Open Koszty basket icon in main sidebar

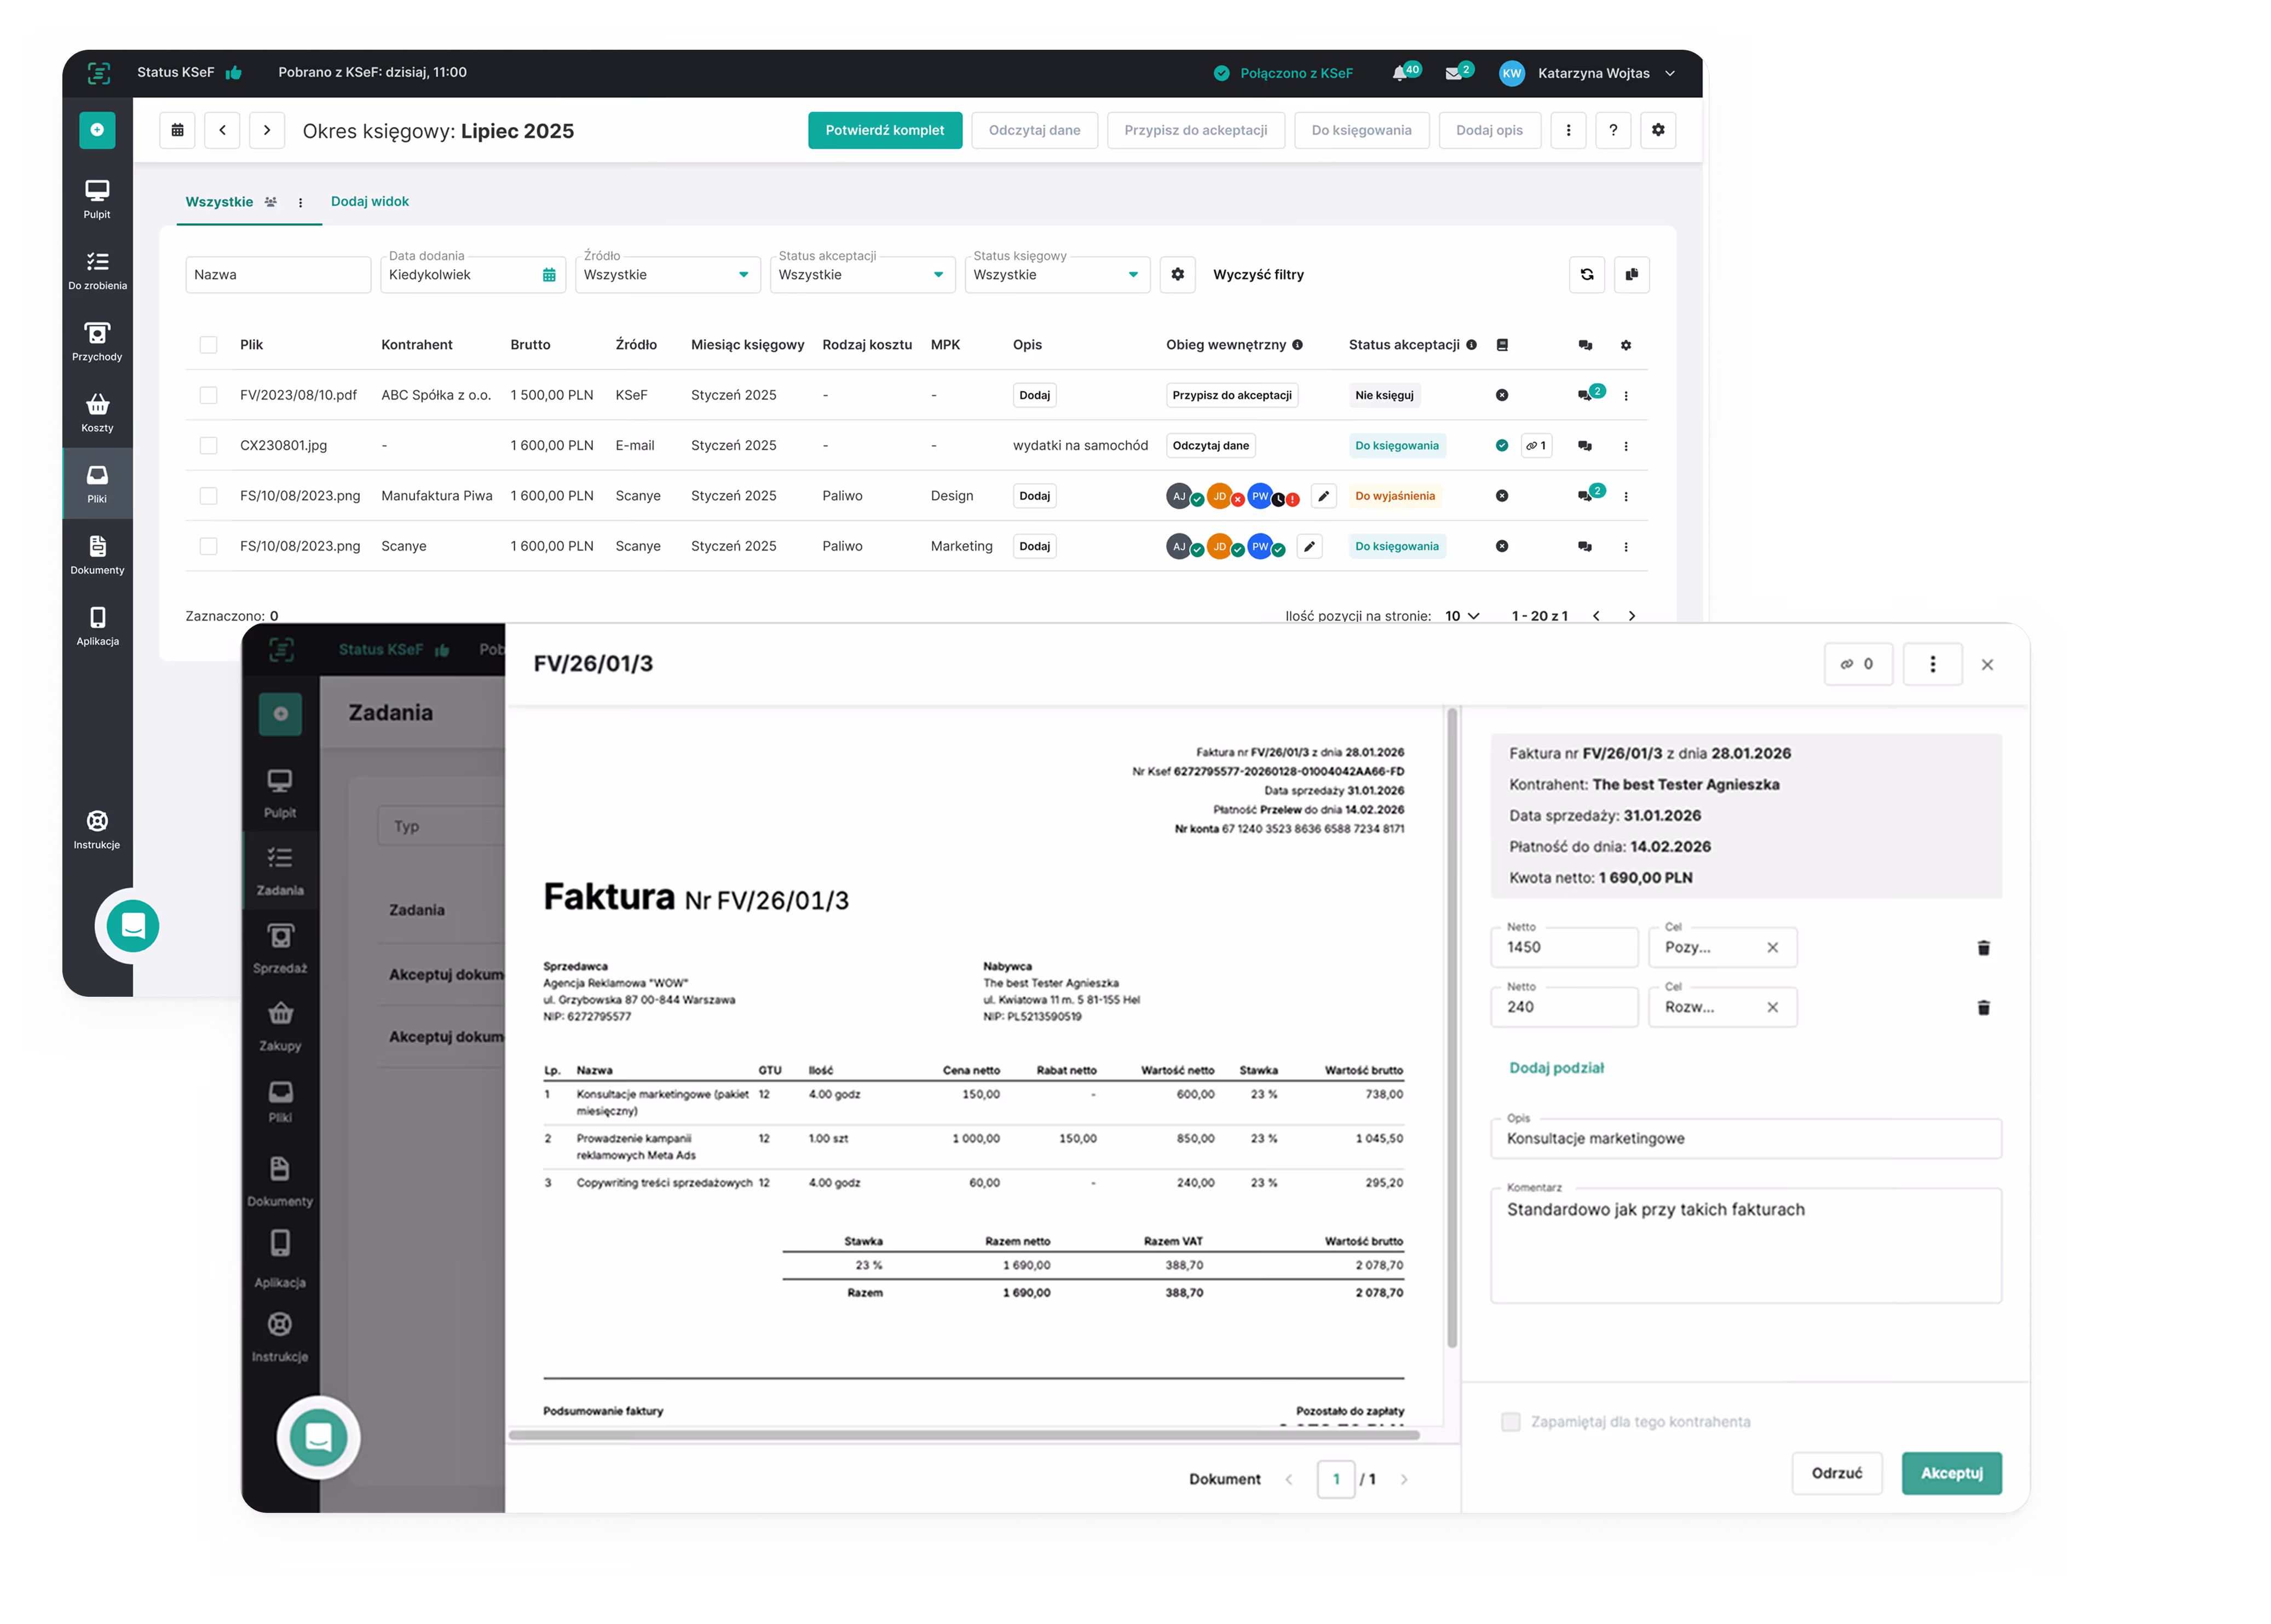[97, 412]
